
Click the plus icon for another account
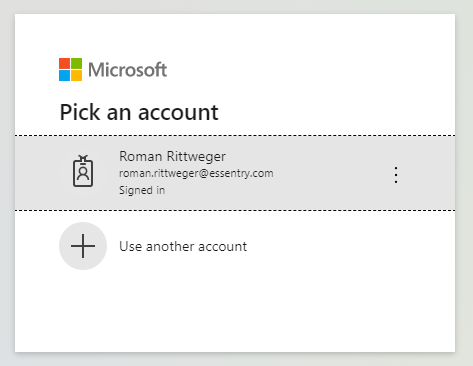[x=83, y=246]
